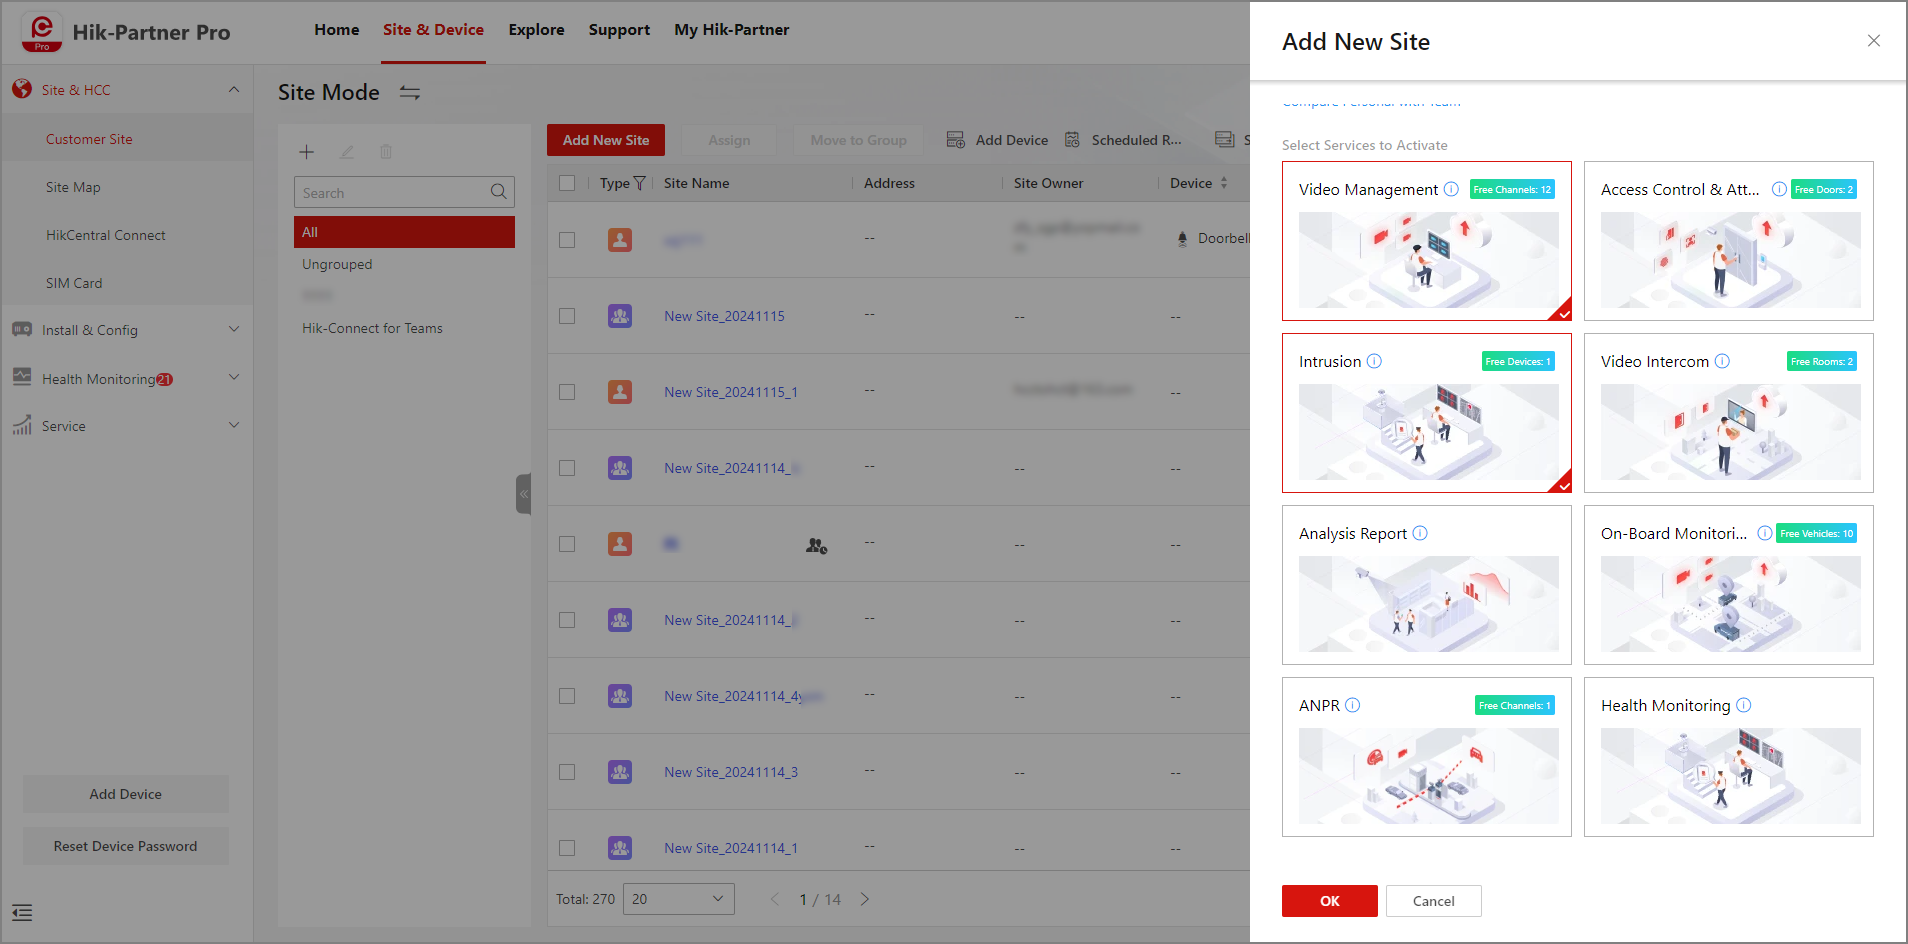Switch to the Site & Device tab
The width and height of the screenshot is (1908, 944).
tap(433, 30)
